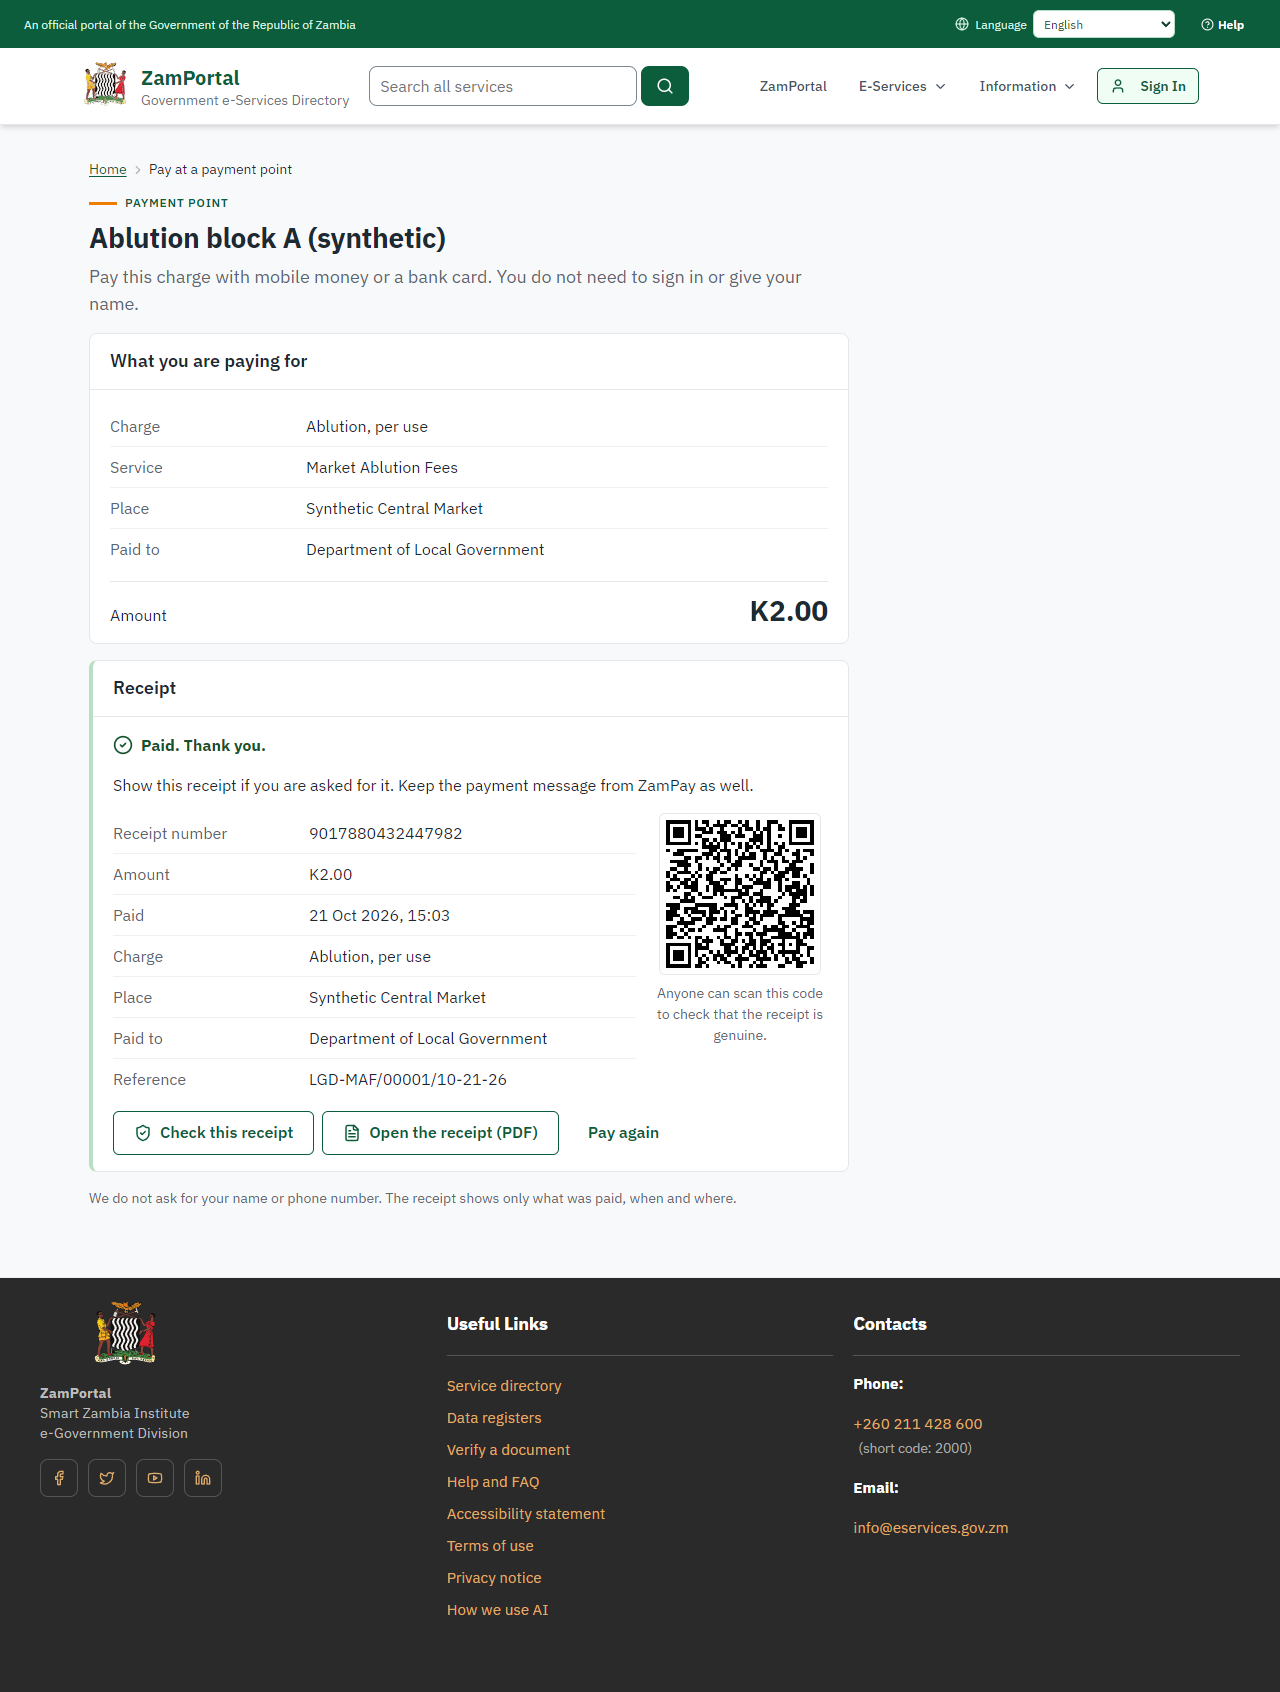1280x1692 pixels.
Task: Open How we use AI link
Action: 498,1610
